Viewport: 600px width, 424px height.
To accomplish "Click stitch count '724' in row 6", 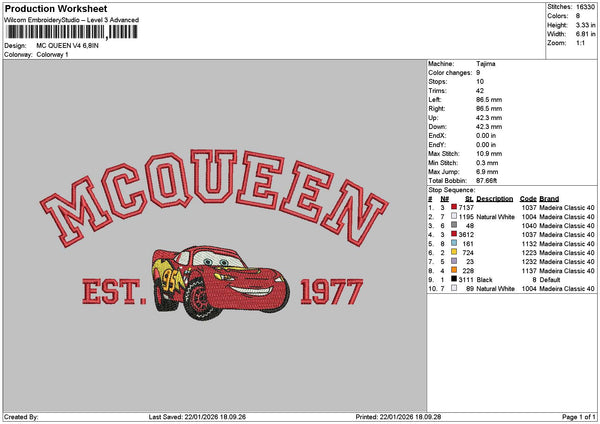I will click(468, 253).
